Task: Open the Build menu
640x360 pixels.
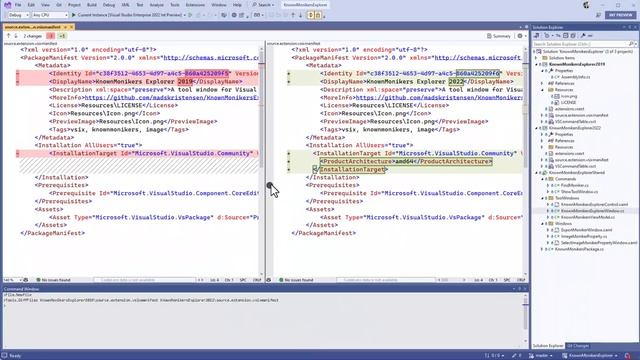Action: (92, 5)
